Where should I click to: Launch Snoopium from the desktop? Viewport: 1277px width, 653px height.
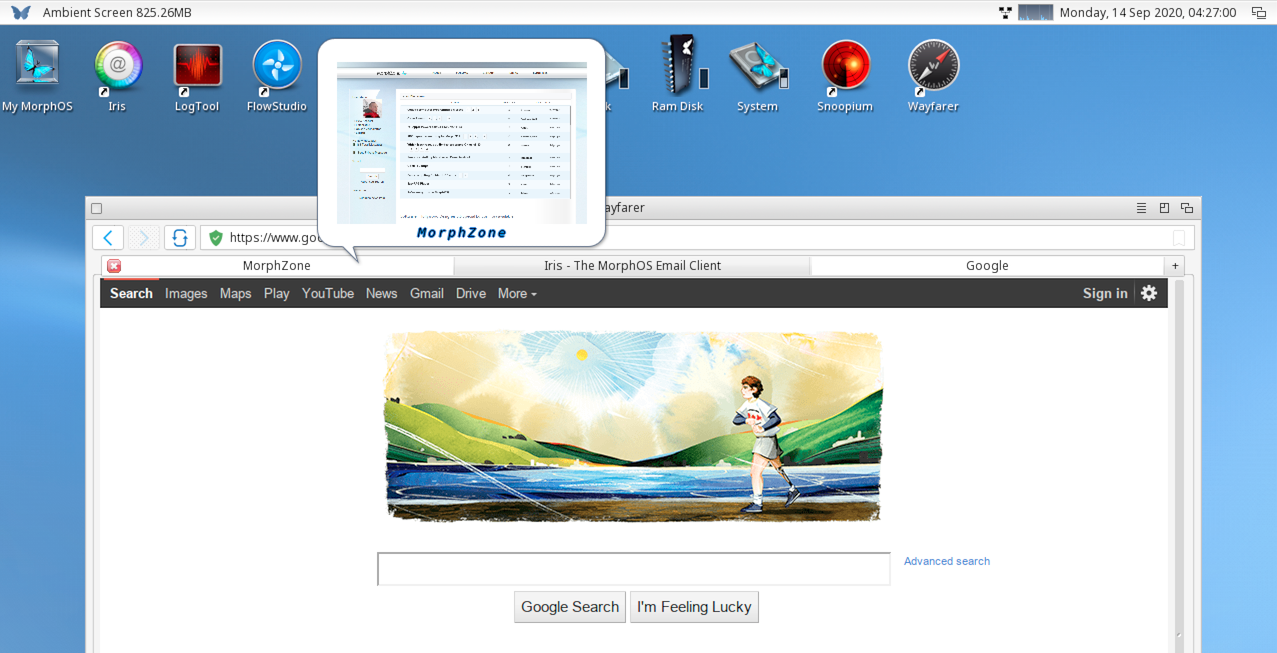pos(845,67)
